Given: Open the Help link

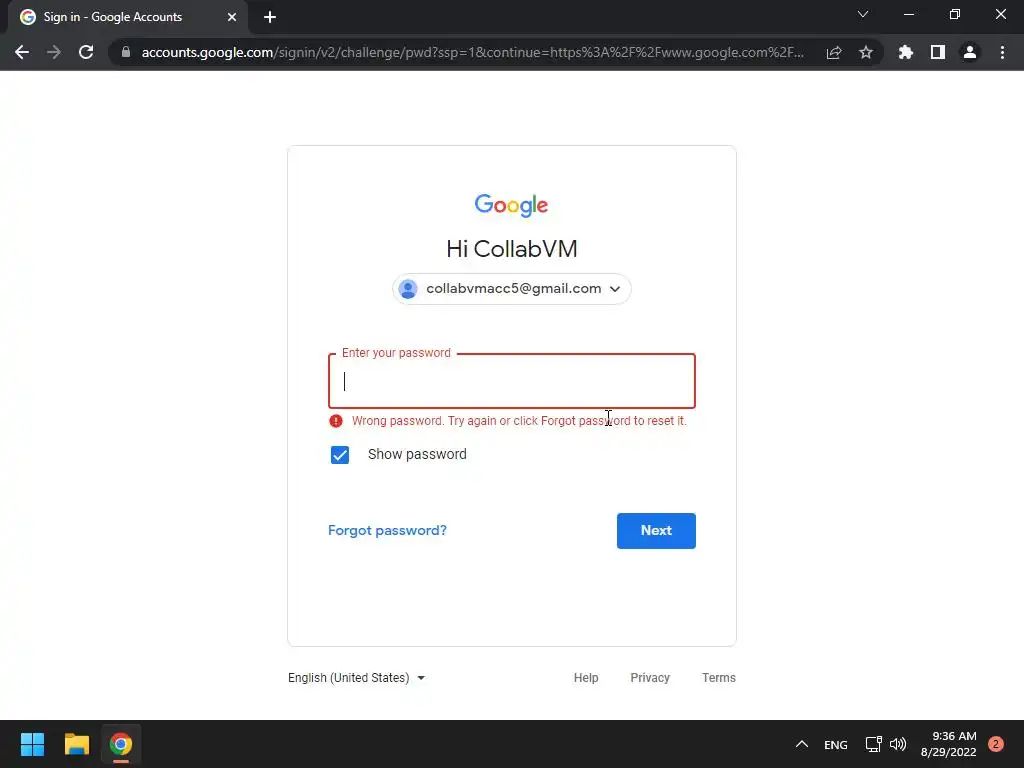Looking at the screenshot, I should (x=586, y=678).
